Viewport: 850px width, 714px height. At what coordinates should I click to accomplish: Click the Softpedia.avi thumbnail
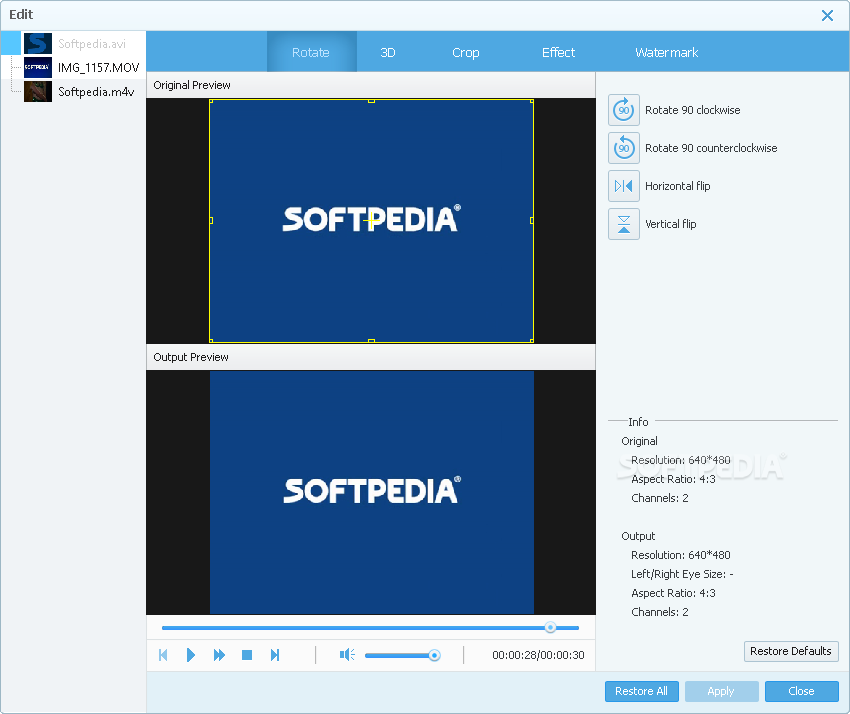38,43
